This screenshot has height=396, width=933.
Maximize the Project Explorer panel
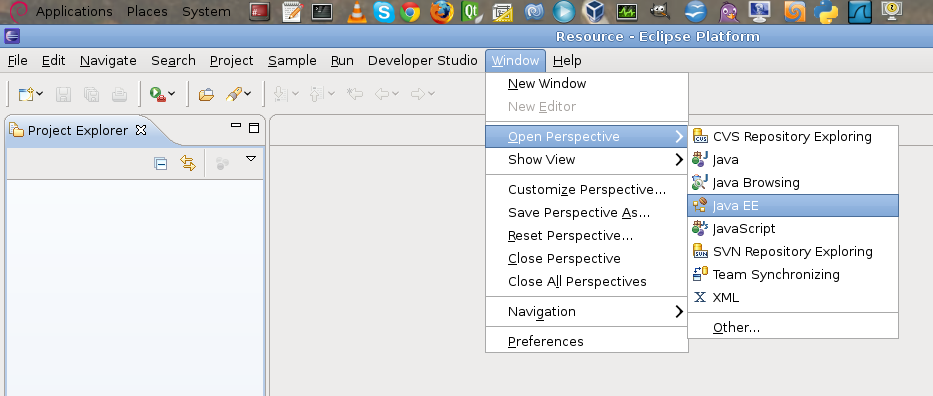pyautogui.click(x=254, y=128)
